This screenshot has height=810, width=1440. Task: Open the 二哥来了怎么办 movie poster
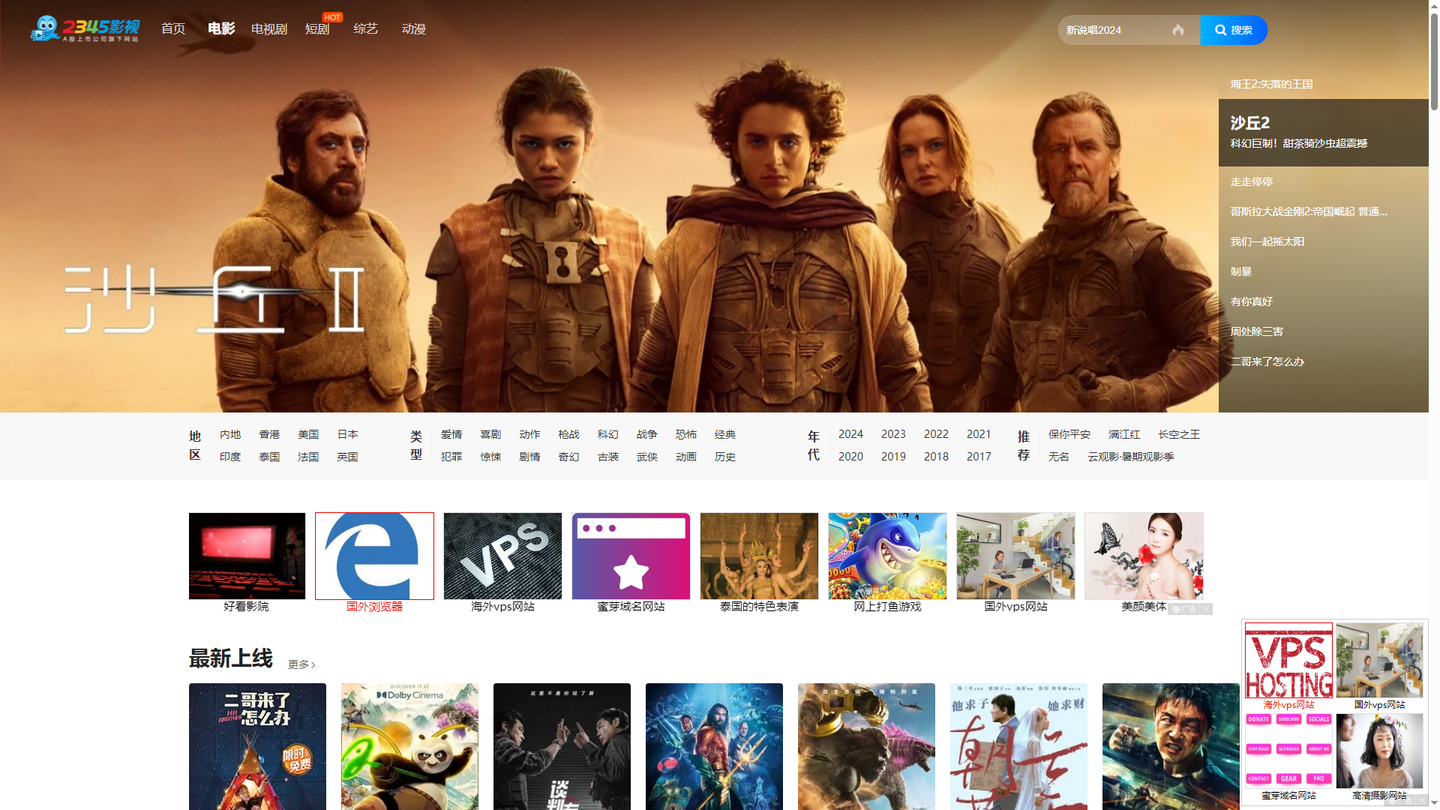point(257,746)
